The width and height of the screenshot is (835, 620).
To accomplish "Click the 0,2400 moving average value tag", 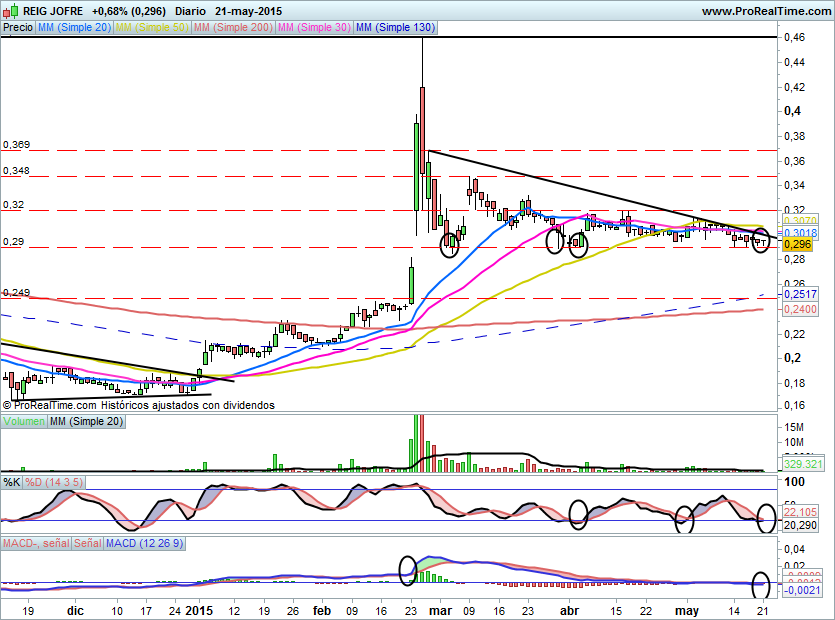I will coord(800,309).
